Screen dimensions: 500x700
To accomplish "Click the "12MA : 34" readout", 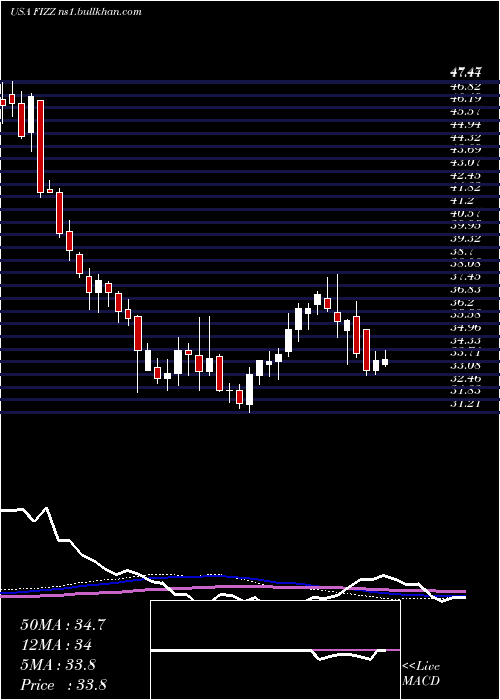I will 56,645.
